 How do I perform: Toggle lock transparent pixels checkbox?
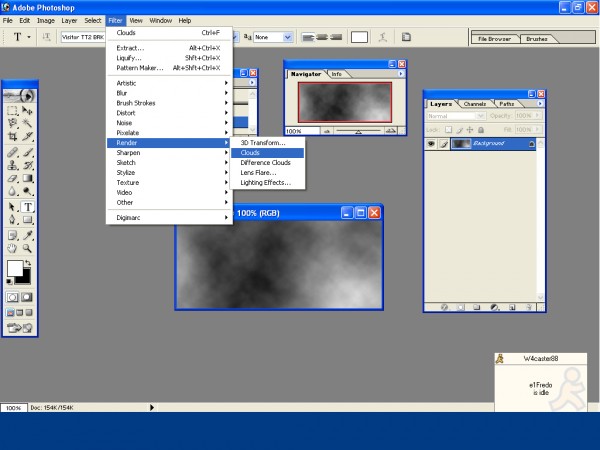click(448, 130)
